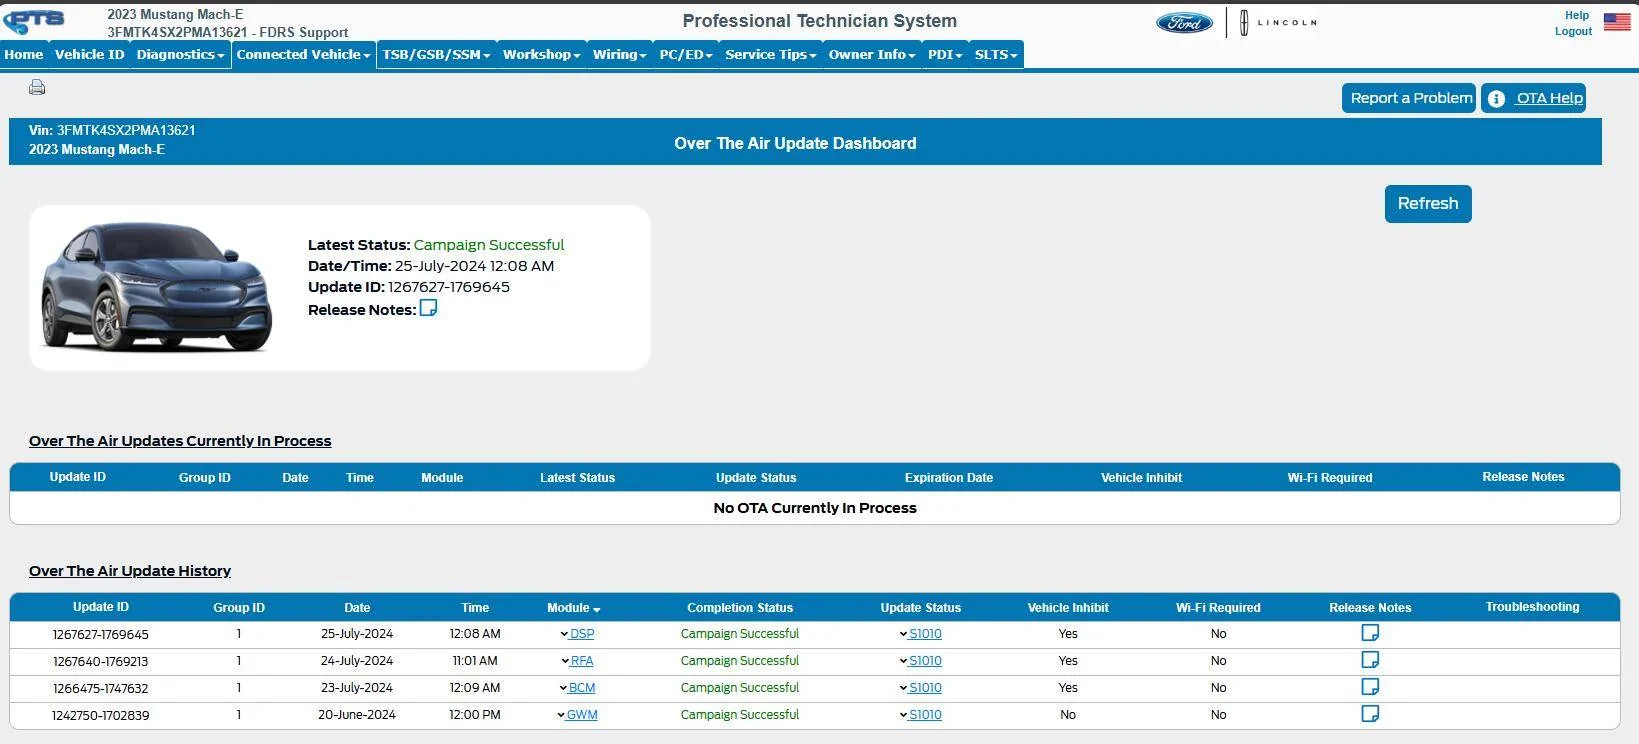
Task: Click the PTS logo at top left
Action: (x=34, y=20)
